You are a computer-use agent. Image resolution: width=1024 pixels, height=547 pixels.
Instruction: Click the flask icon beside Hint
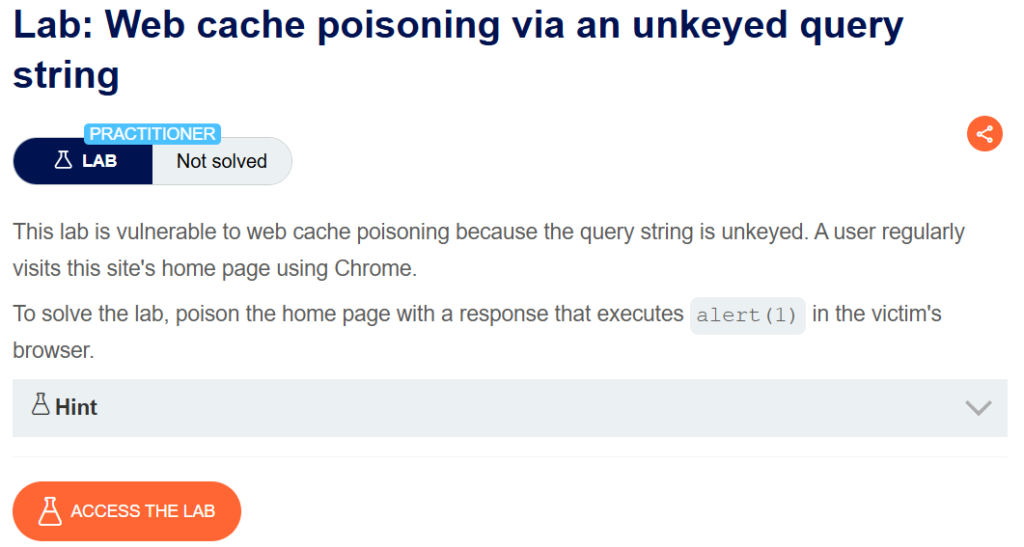click(x=40, y=406)
